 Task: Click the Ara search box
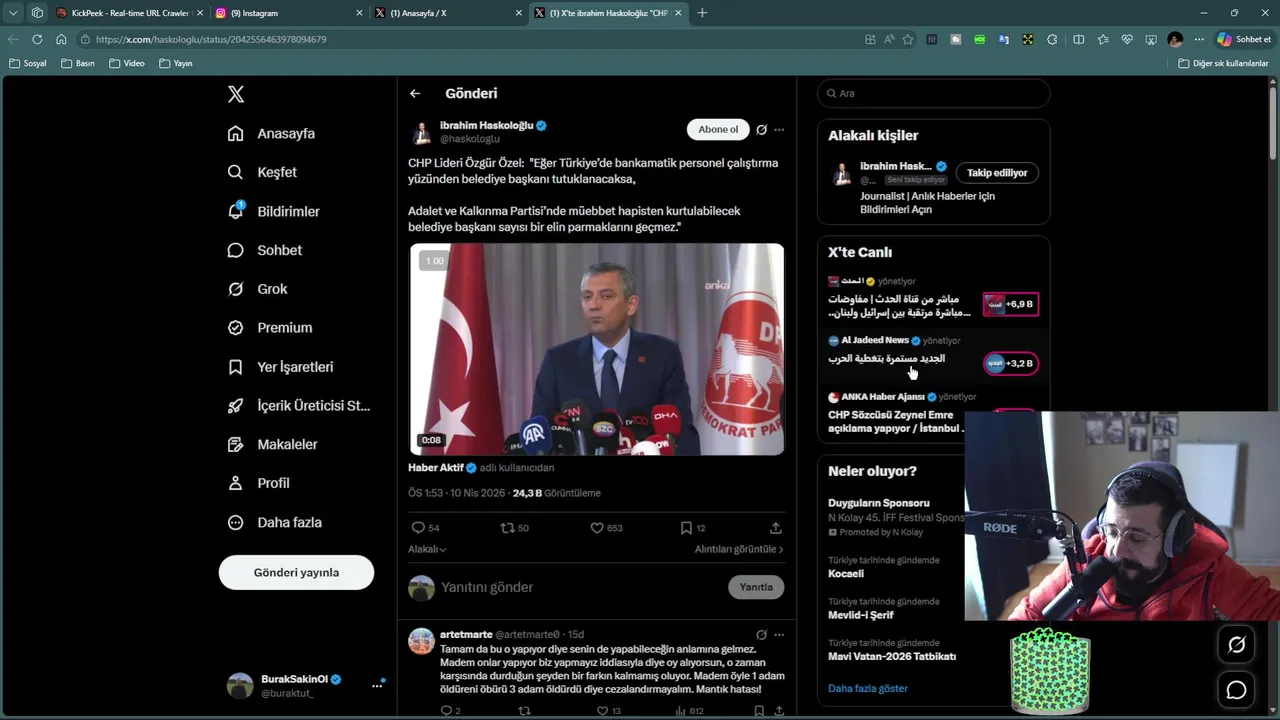pyautogui.click(x=934, y=93)
